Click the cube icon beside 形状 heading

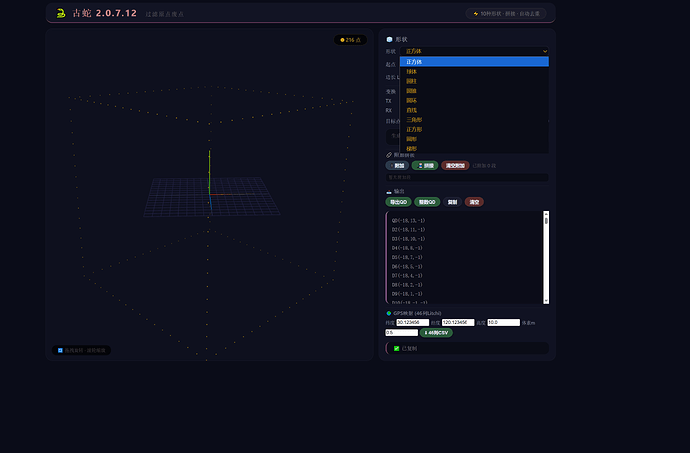pyautogui.click(x=389, y=39)
